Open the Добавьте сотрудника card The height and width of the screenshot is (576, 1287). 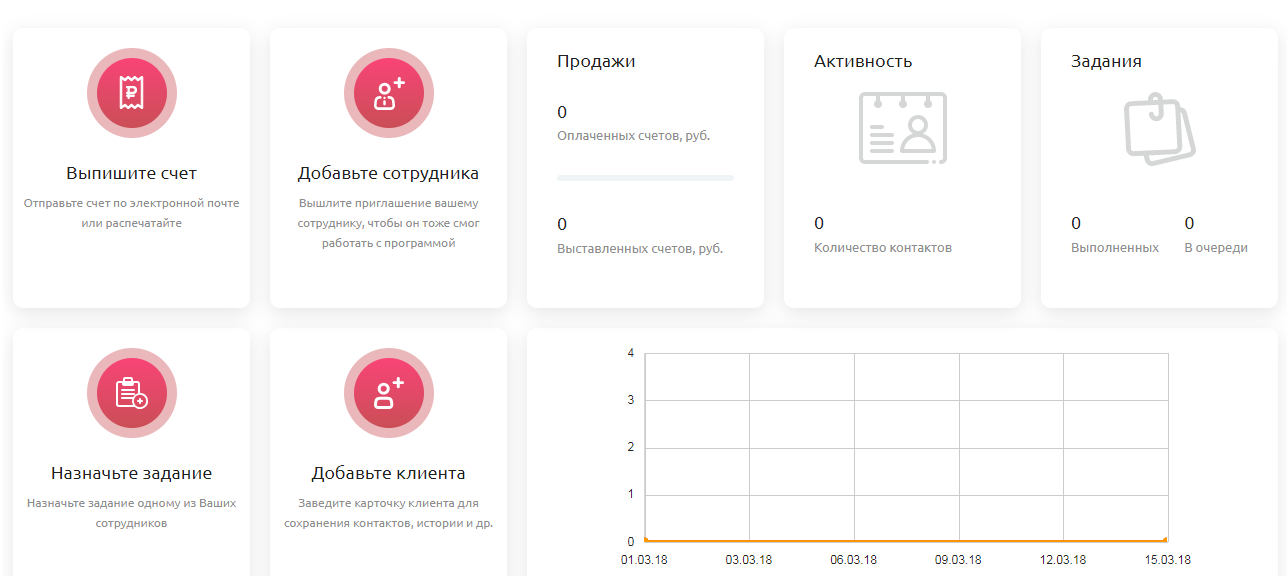[388, 172]
